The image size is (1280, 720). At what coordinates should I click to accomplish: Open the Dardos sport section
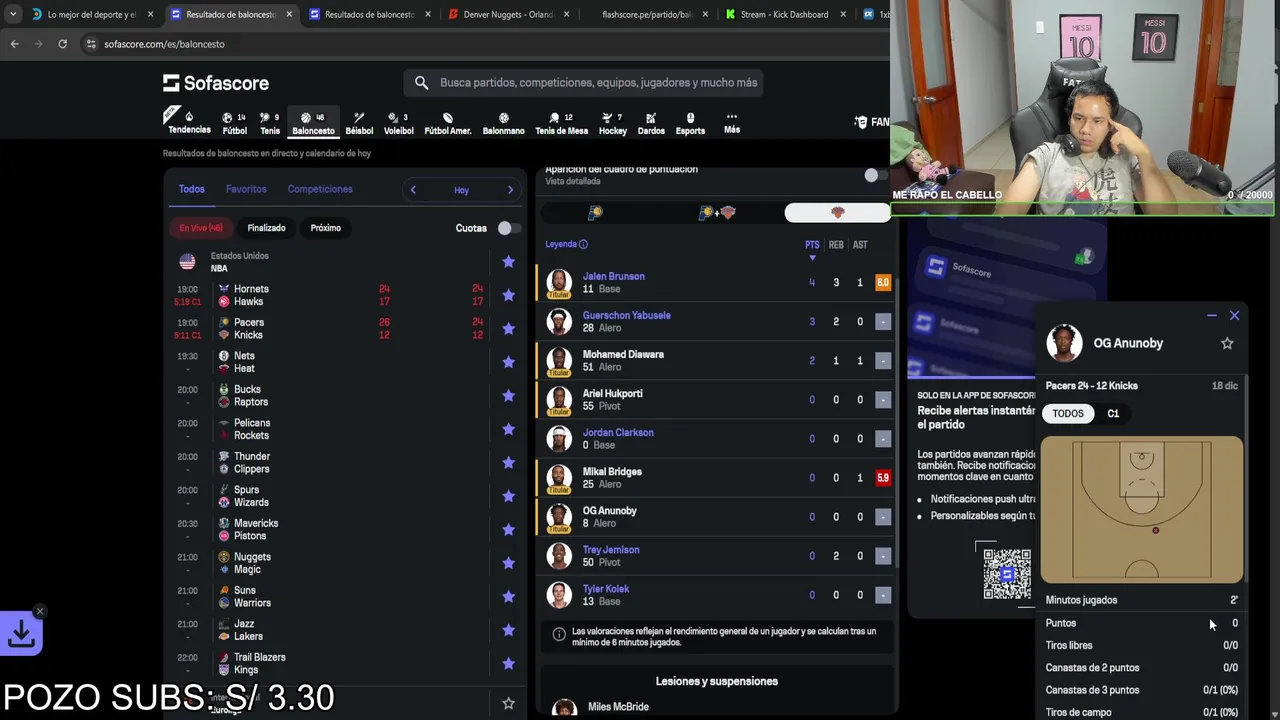tap(651, 123)
